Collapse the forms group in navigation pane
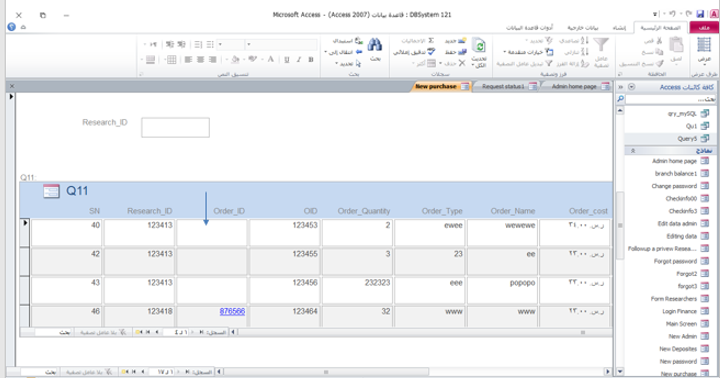Viewport: 720px width, 378px height. [633, 151]
